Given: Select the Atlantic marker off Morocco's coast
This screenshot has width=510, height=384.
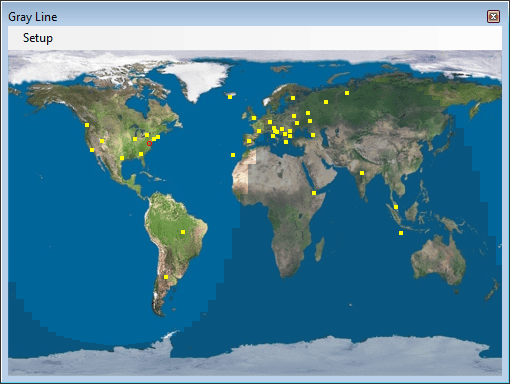Looking at the screenshot, I should 233,155.
